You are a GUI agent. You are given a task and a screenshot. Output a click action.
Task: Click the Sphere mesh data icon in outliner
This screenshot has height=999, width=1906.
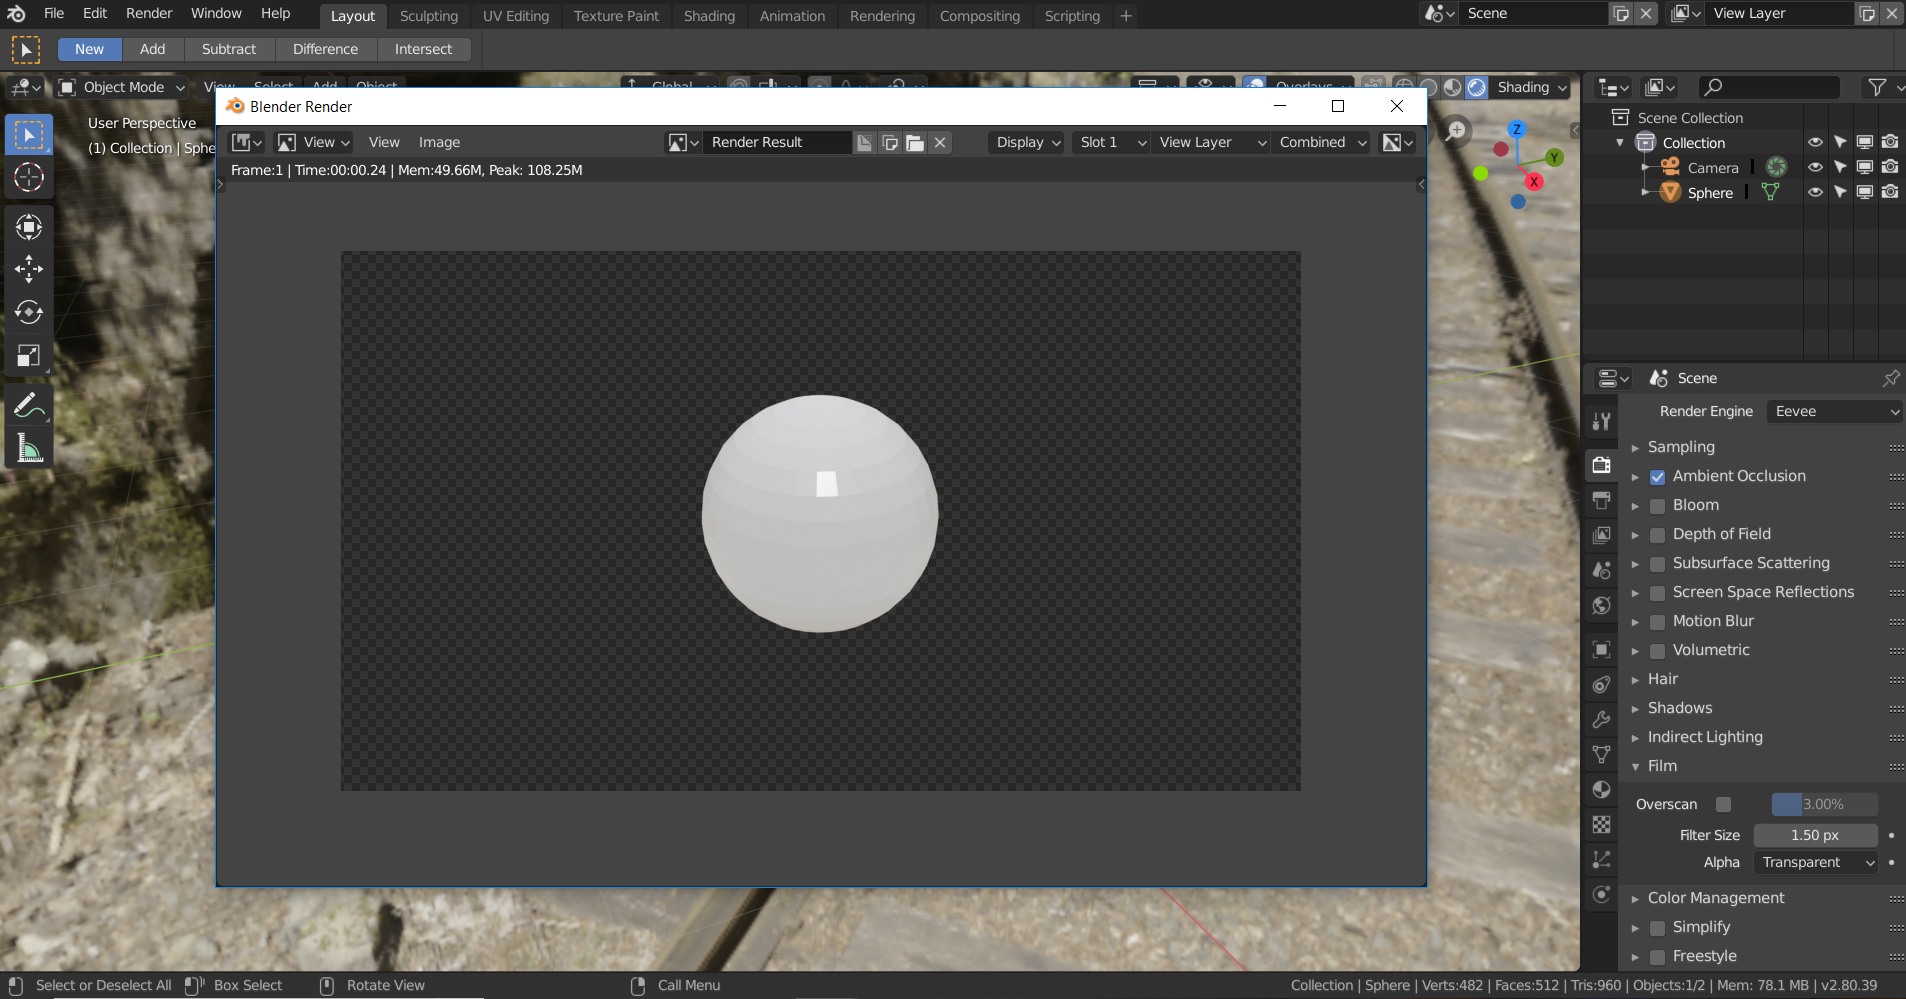[x=1770, y=192]
